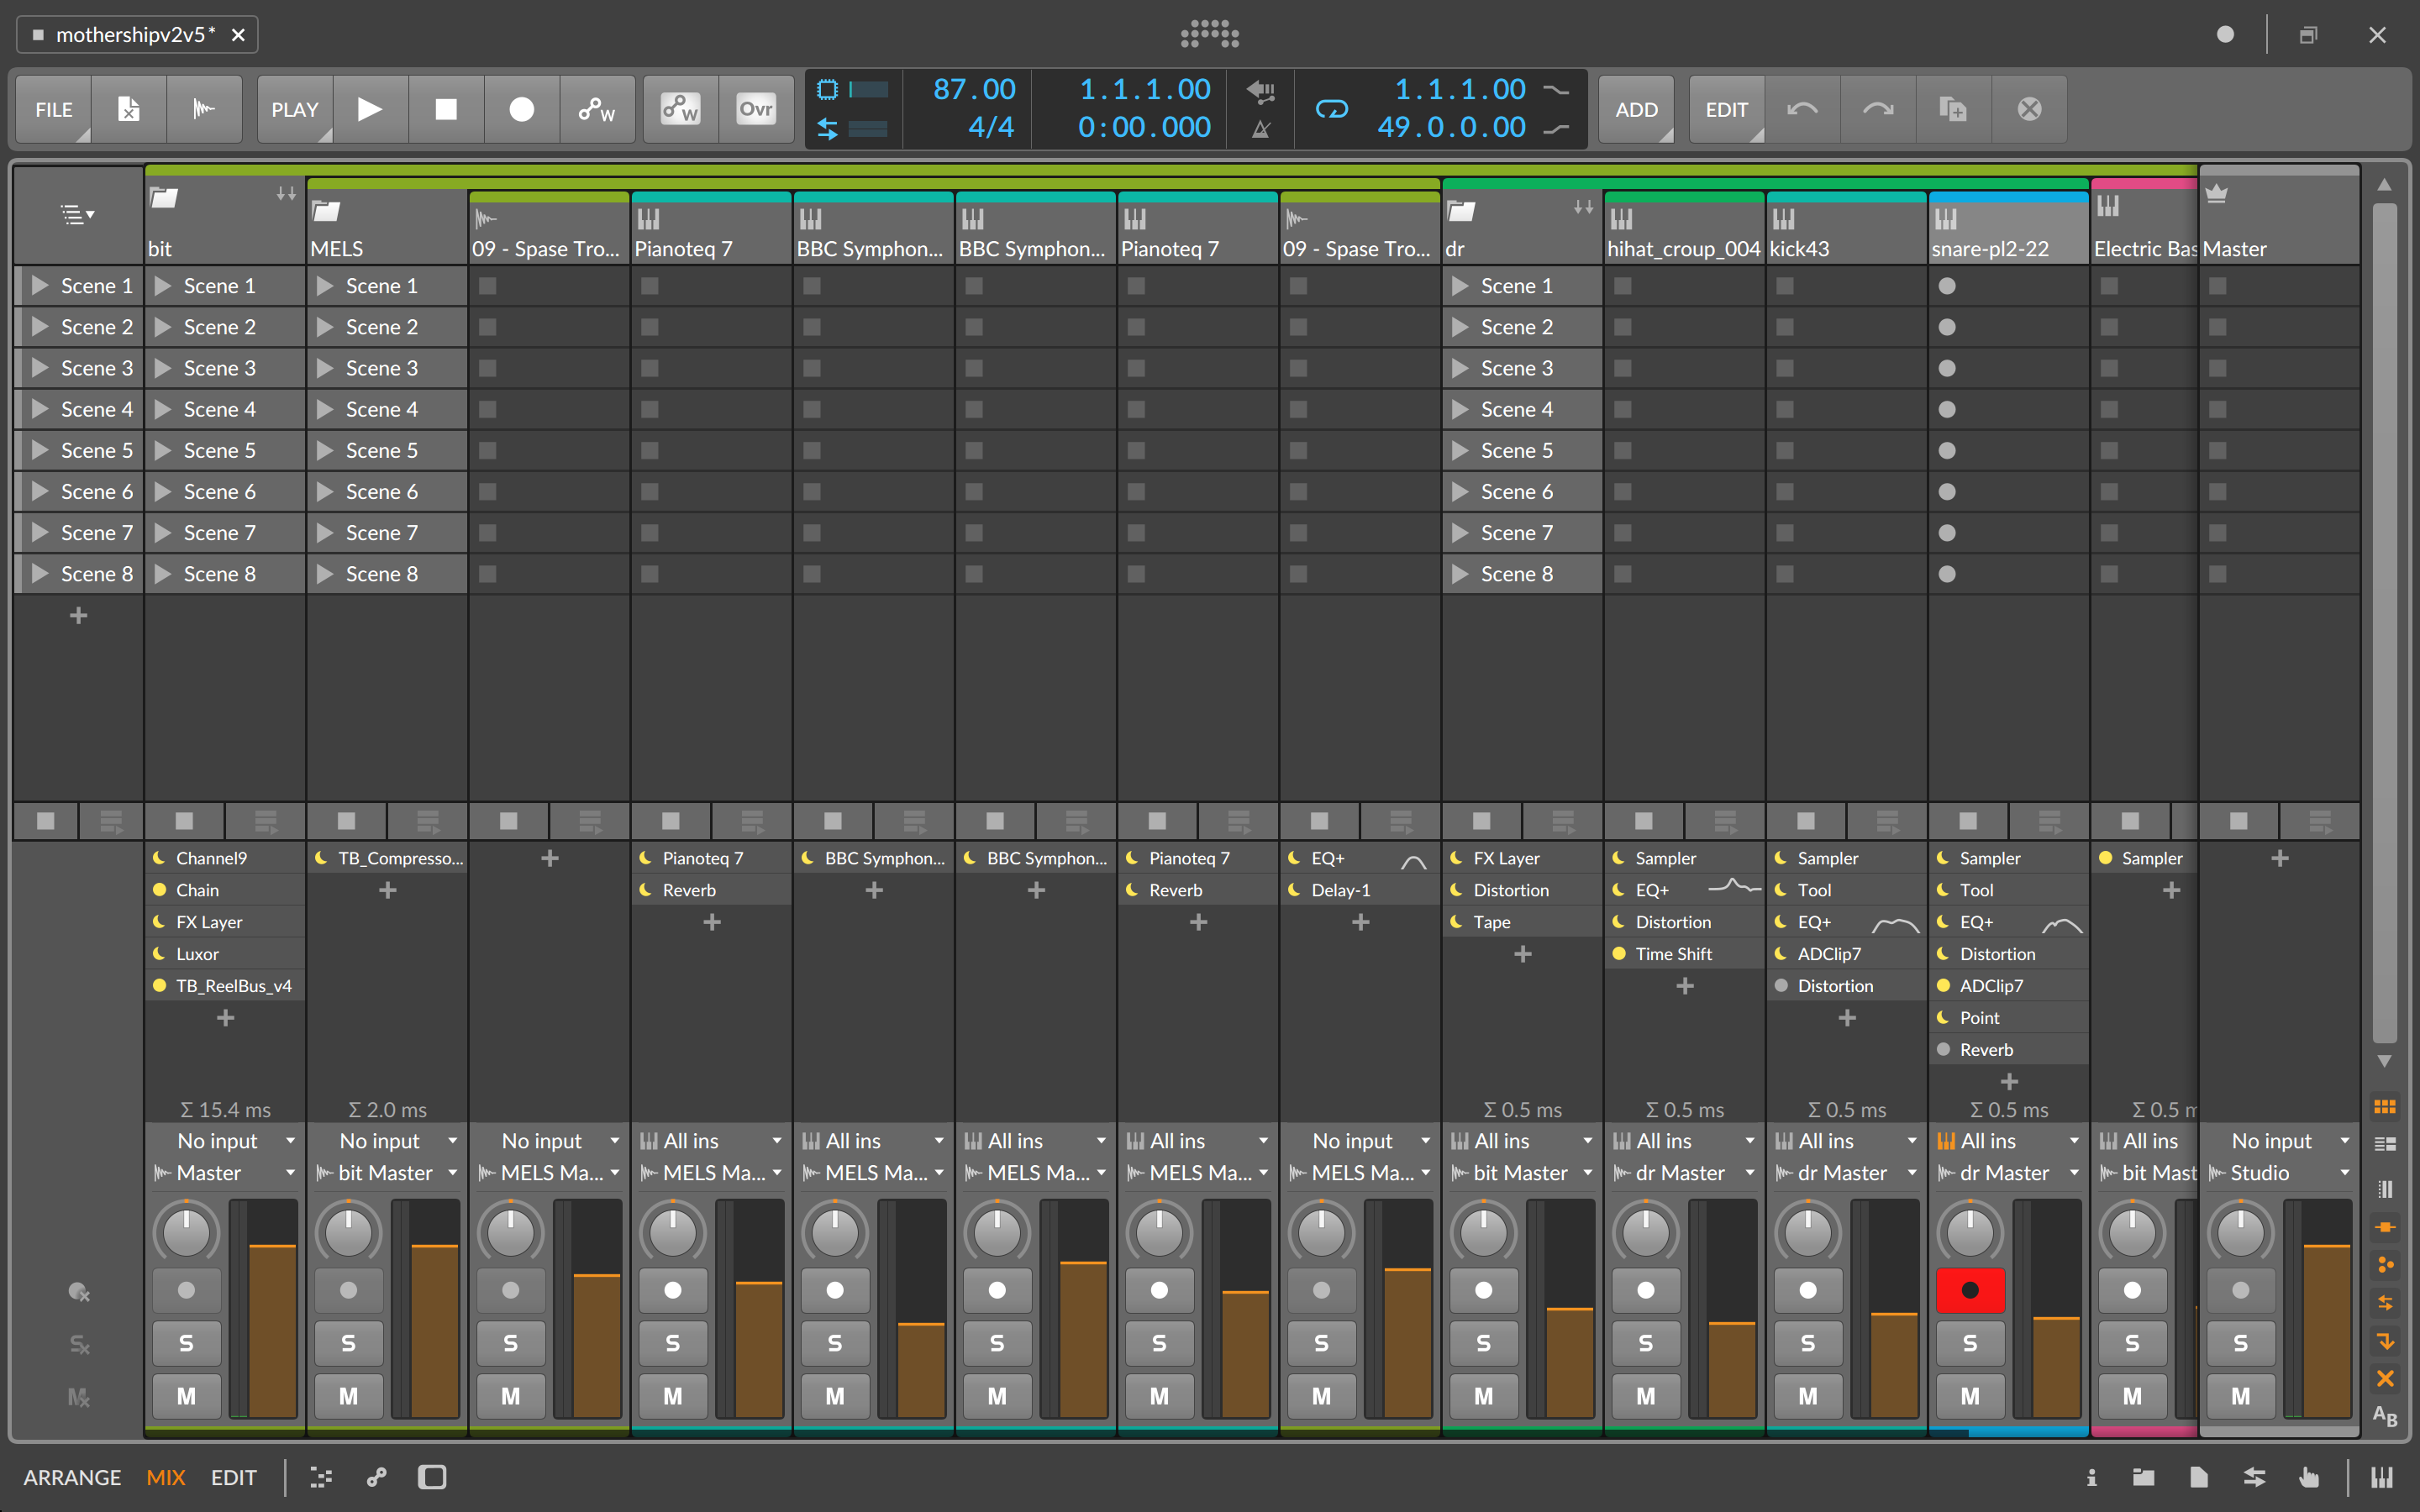This screenshot has height=1512, width=2420.
Task: Open browser folder icon in footer
Action: pos(2144,1477)
